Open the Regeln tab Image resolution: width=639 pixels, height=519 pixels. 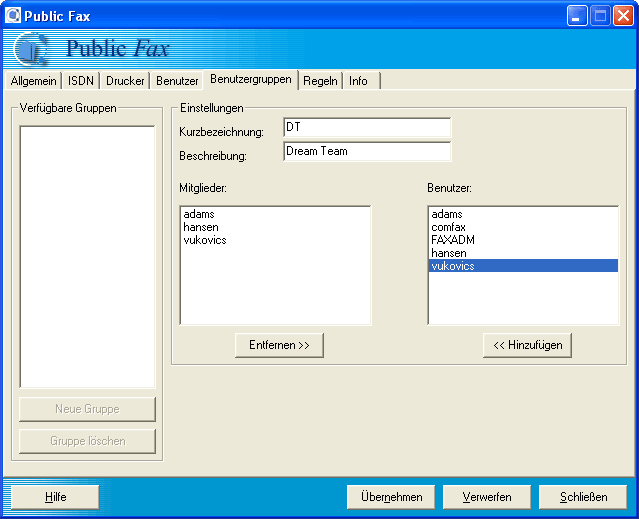coord(320,81)
